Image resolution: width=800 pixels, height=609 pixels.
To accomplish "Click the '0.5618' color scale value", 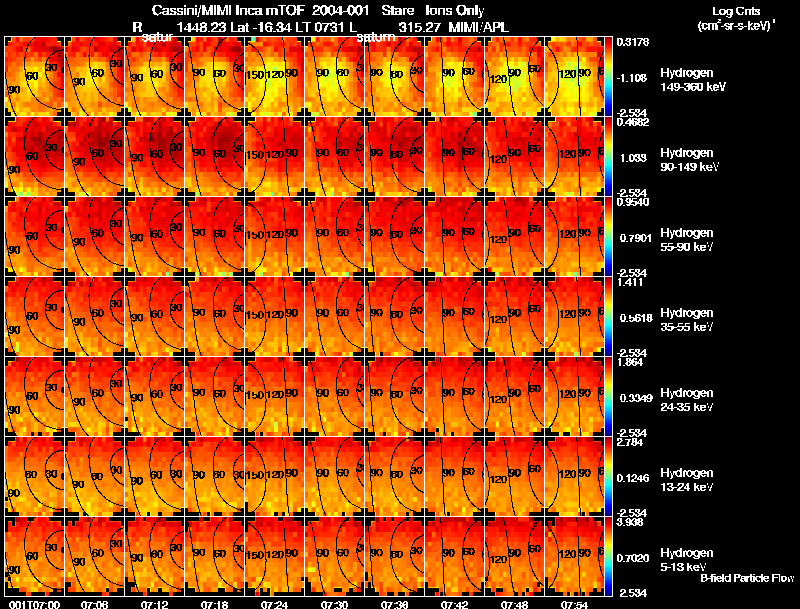I will coord(636,318).
